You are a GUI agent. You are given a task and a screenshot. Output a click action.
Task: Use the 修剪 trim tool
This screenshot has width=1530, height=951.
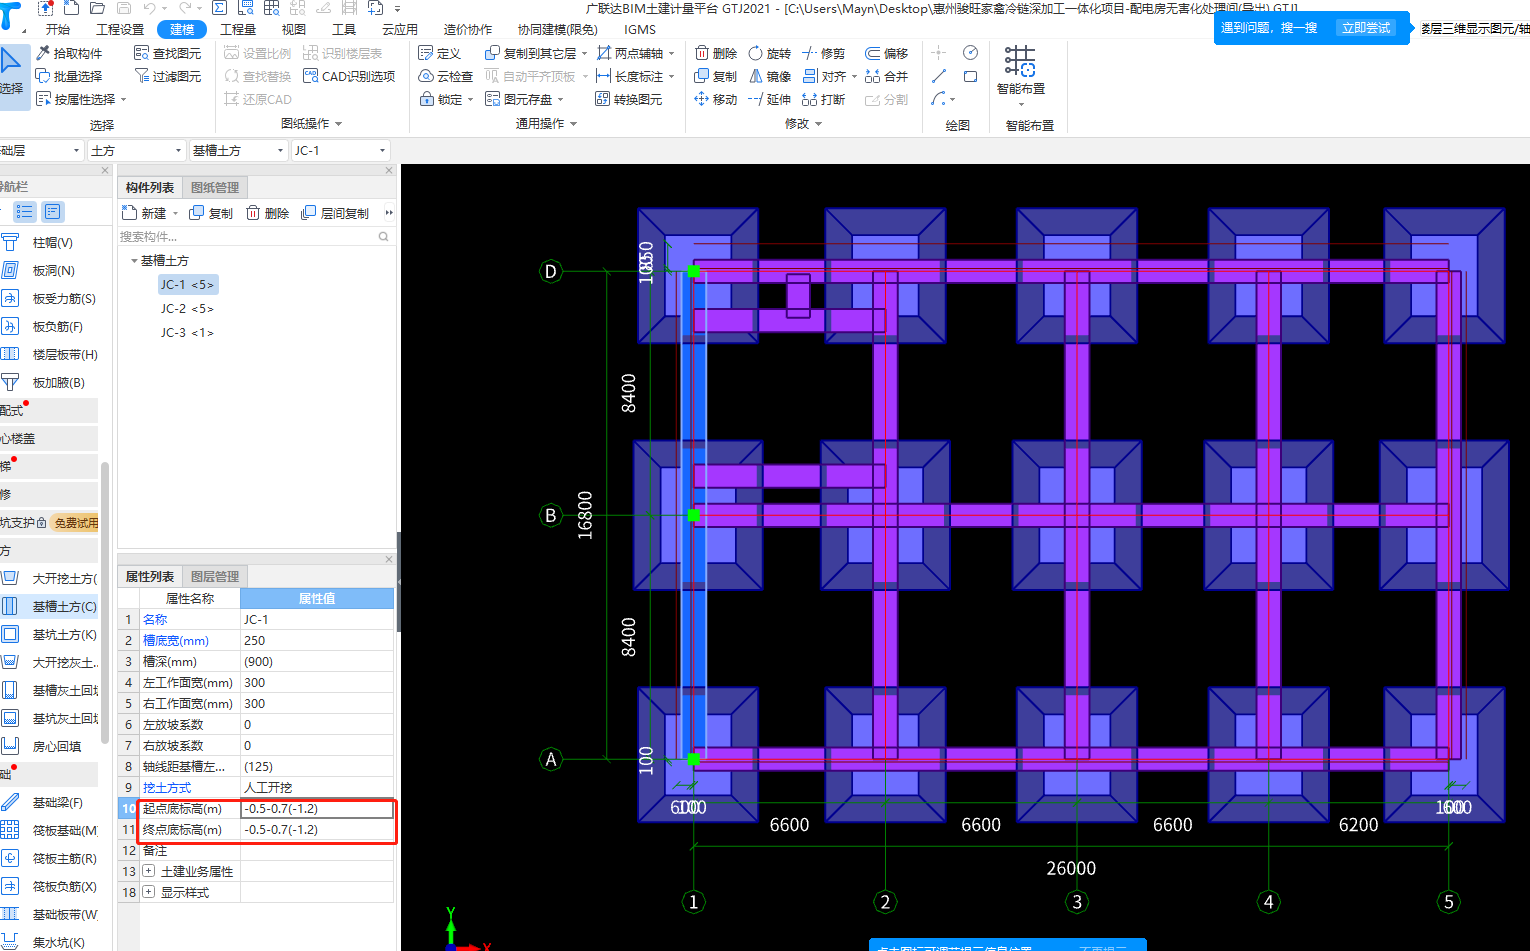(x=823, y=53)
